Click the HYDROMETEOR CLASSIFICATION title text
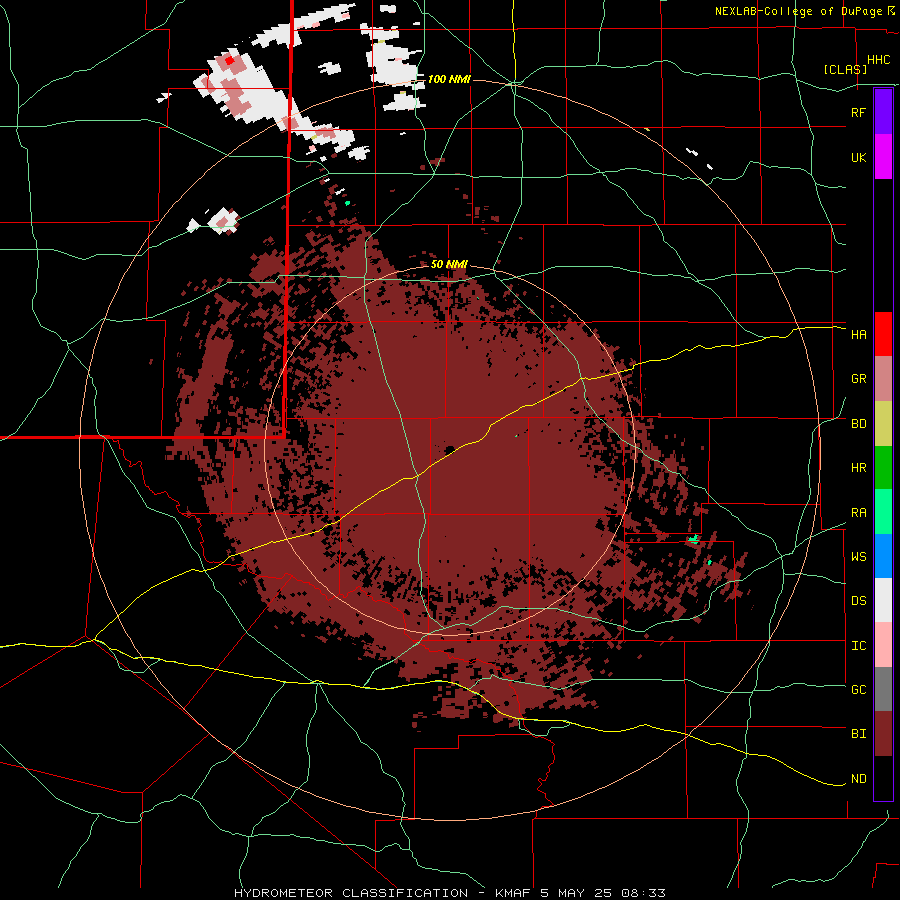 point(351,893)
